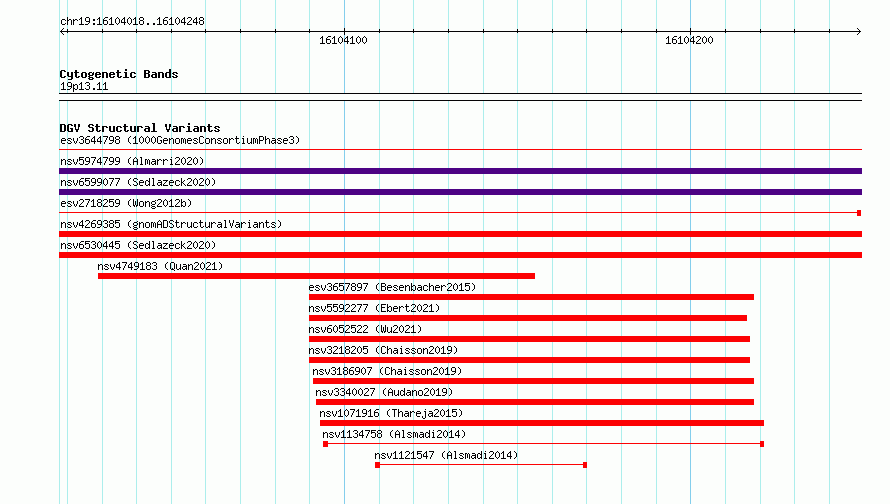Click the 19p13.11 cytogenetic band bar
Image resolution: width=890 pixels, height=504 pixels.
coord(460,97)
